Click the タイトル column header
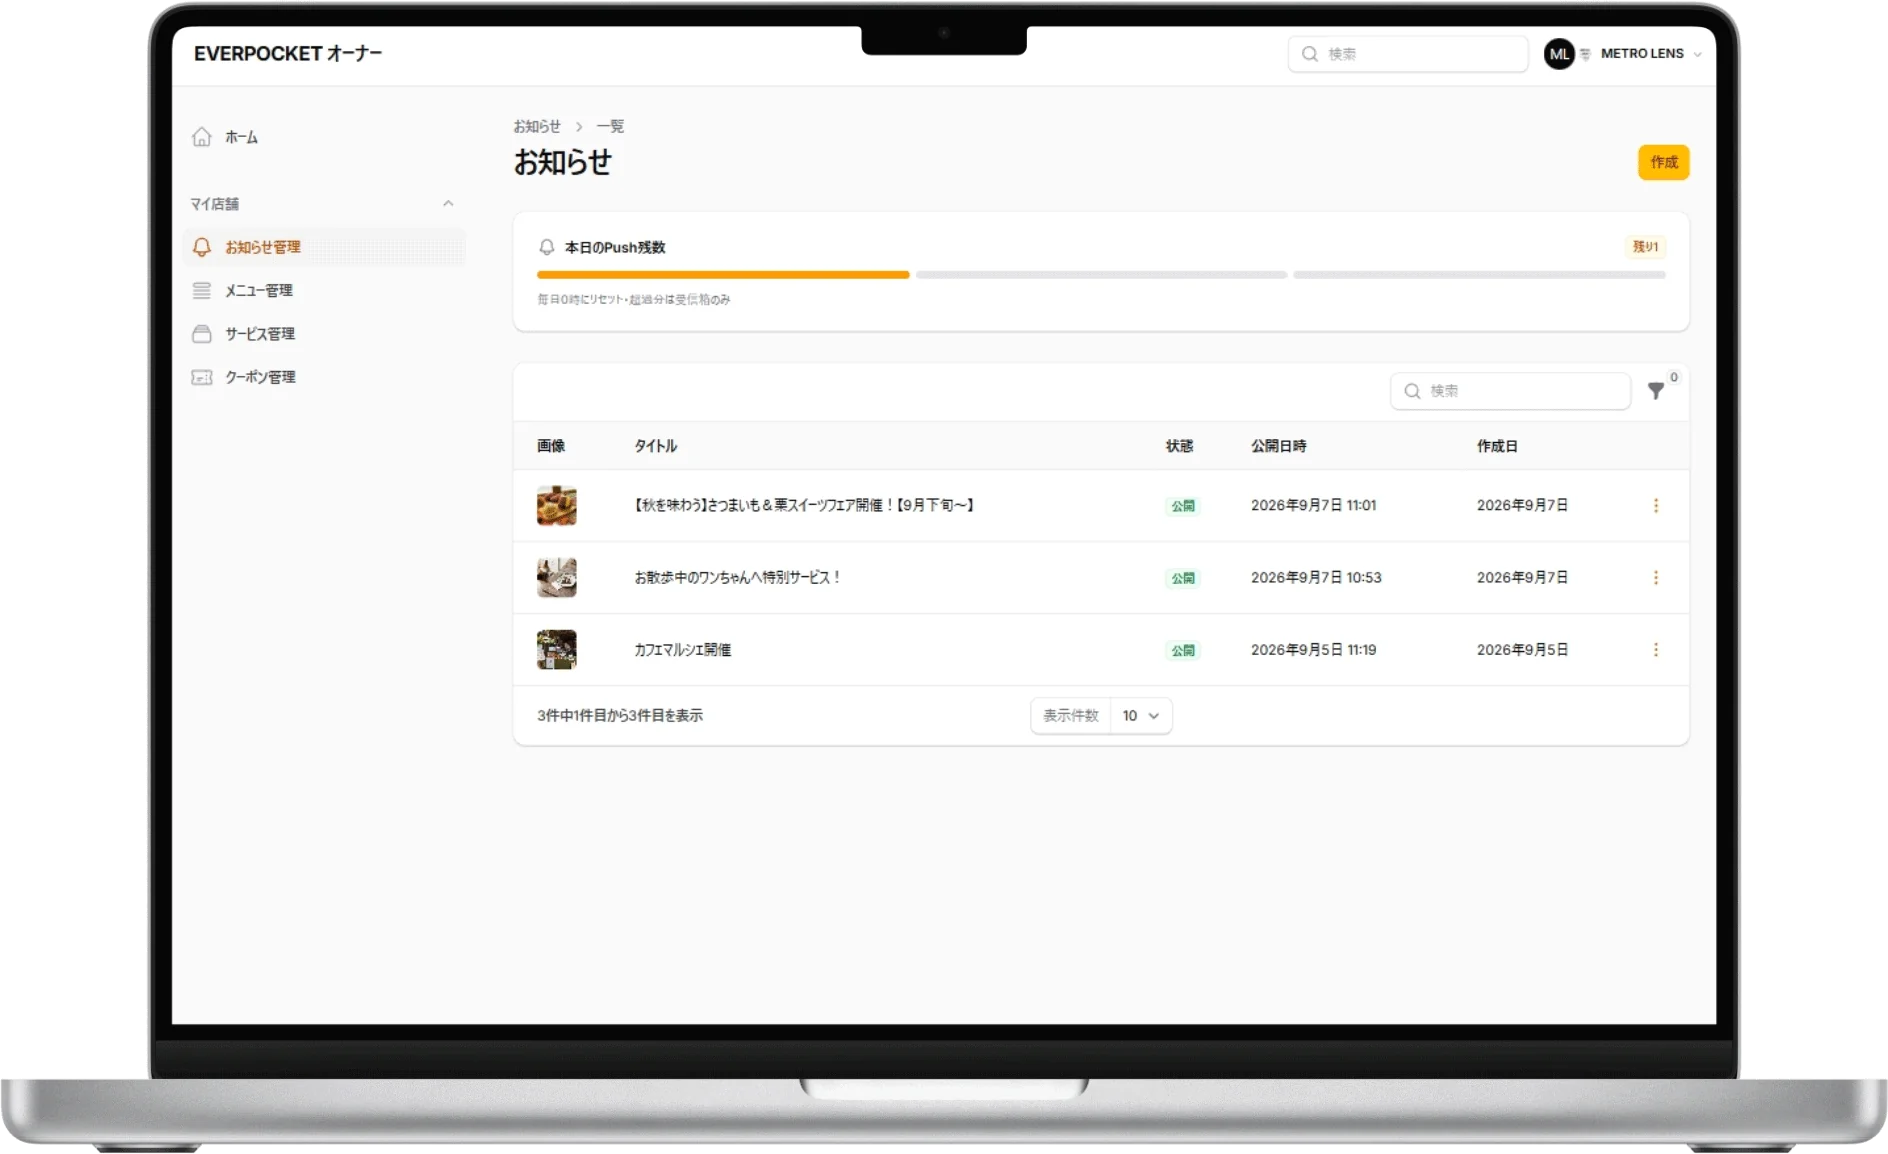The width and height of the screenshot is (1888, 1154). coord(656,446)
